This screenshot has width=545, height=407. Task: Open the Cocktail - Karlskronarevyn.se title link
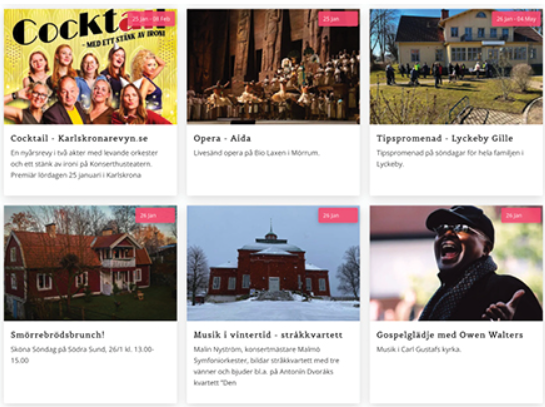pos(79,138)
